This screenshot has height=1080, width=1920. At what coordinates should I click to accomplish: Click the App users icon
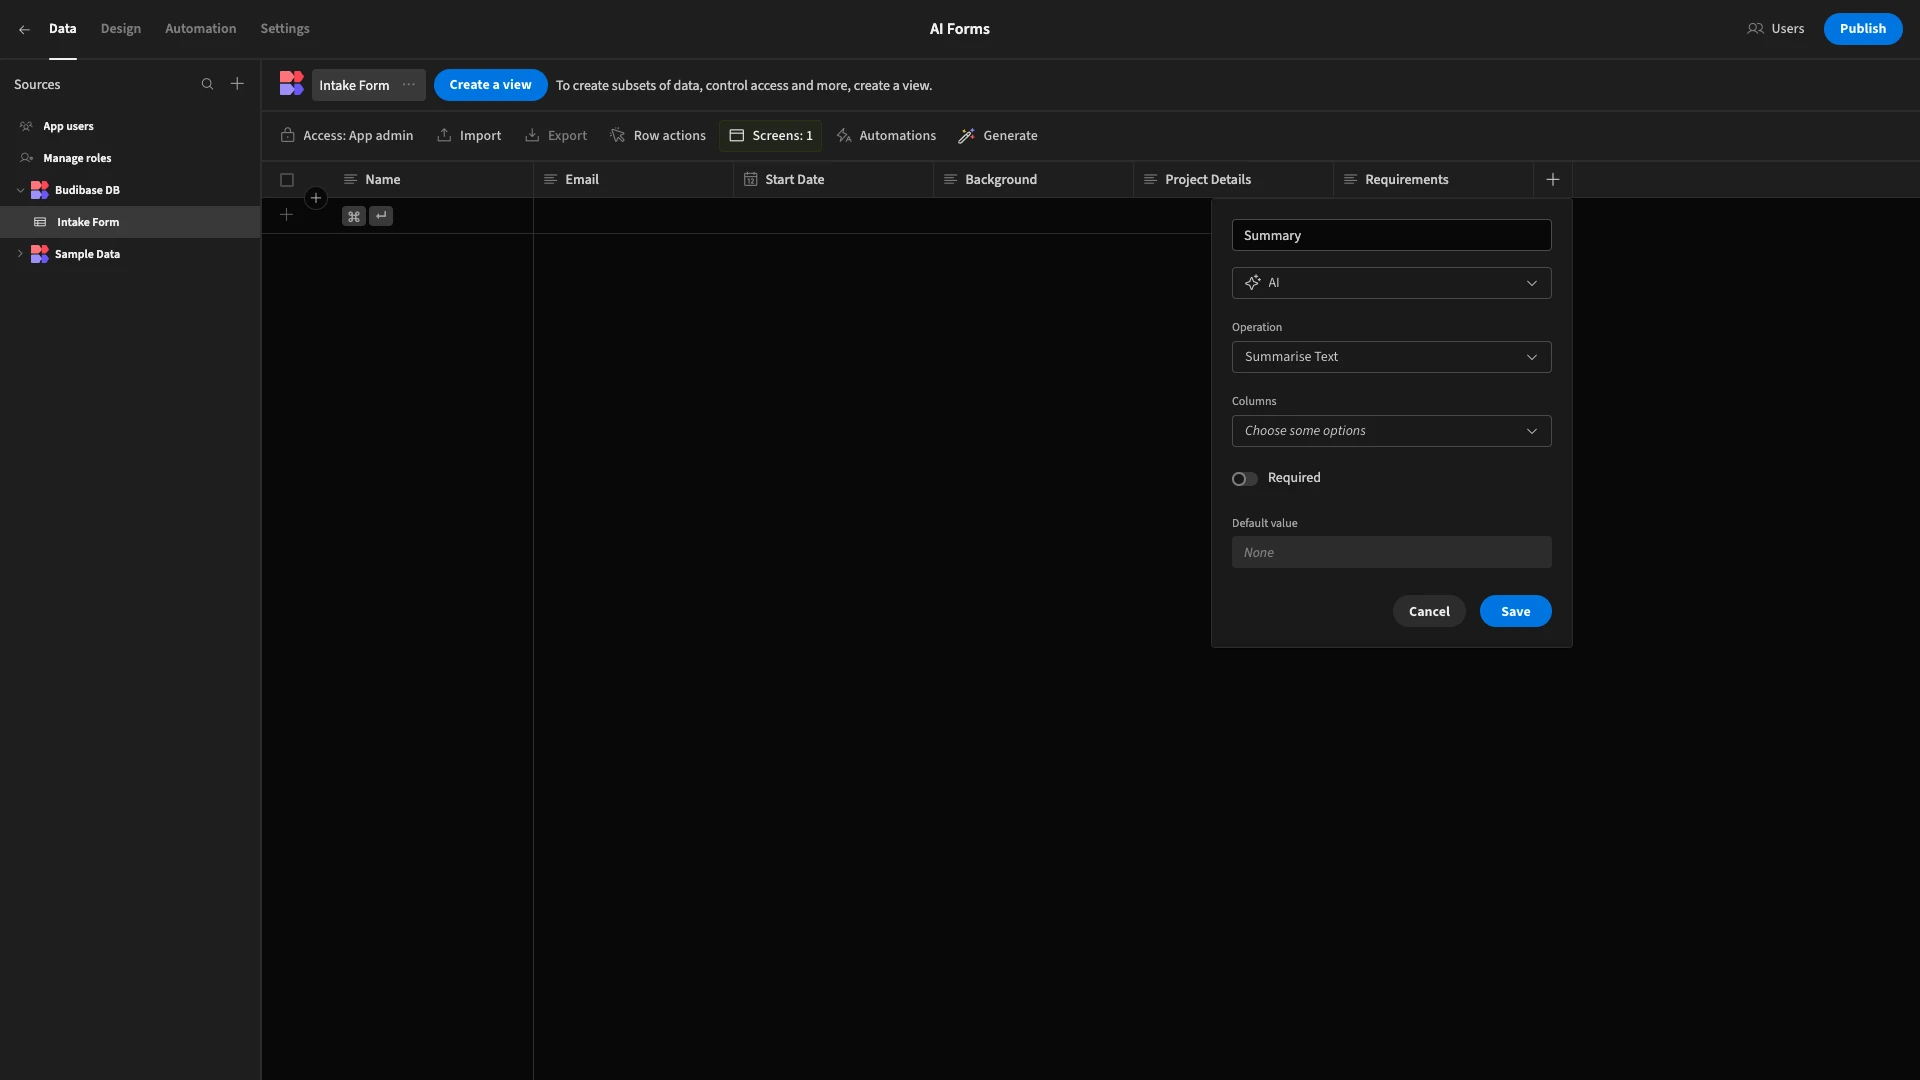[26, 126]
